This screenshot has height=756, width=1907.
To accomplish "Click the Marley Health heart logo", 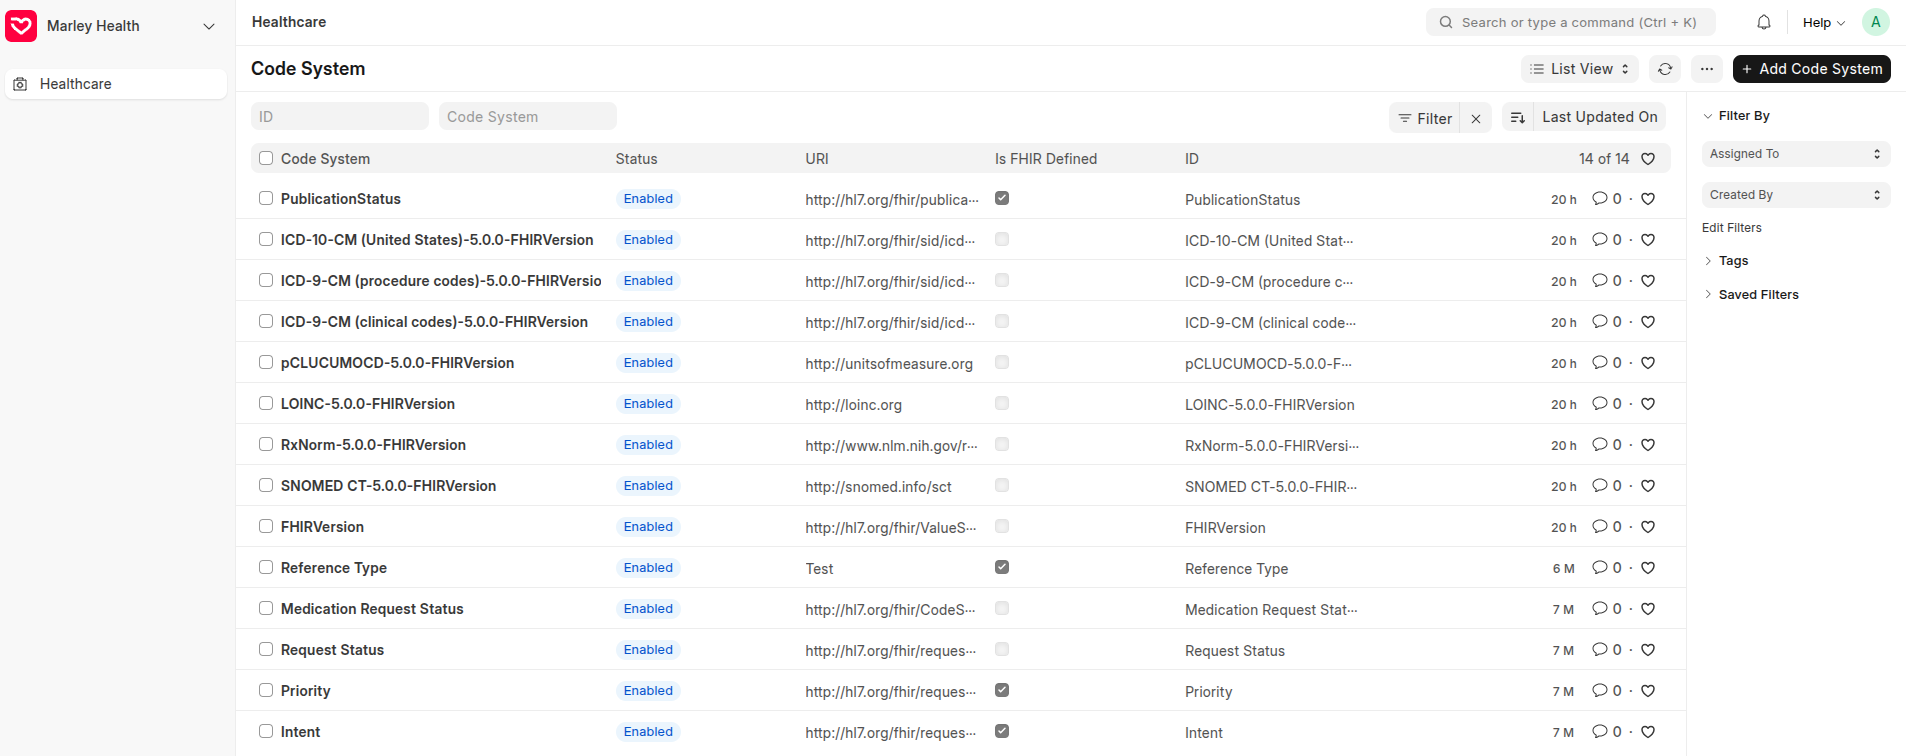I will [x=21, y=26].
